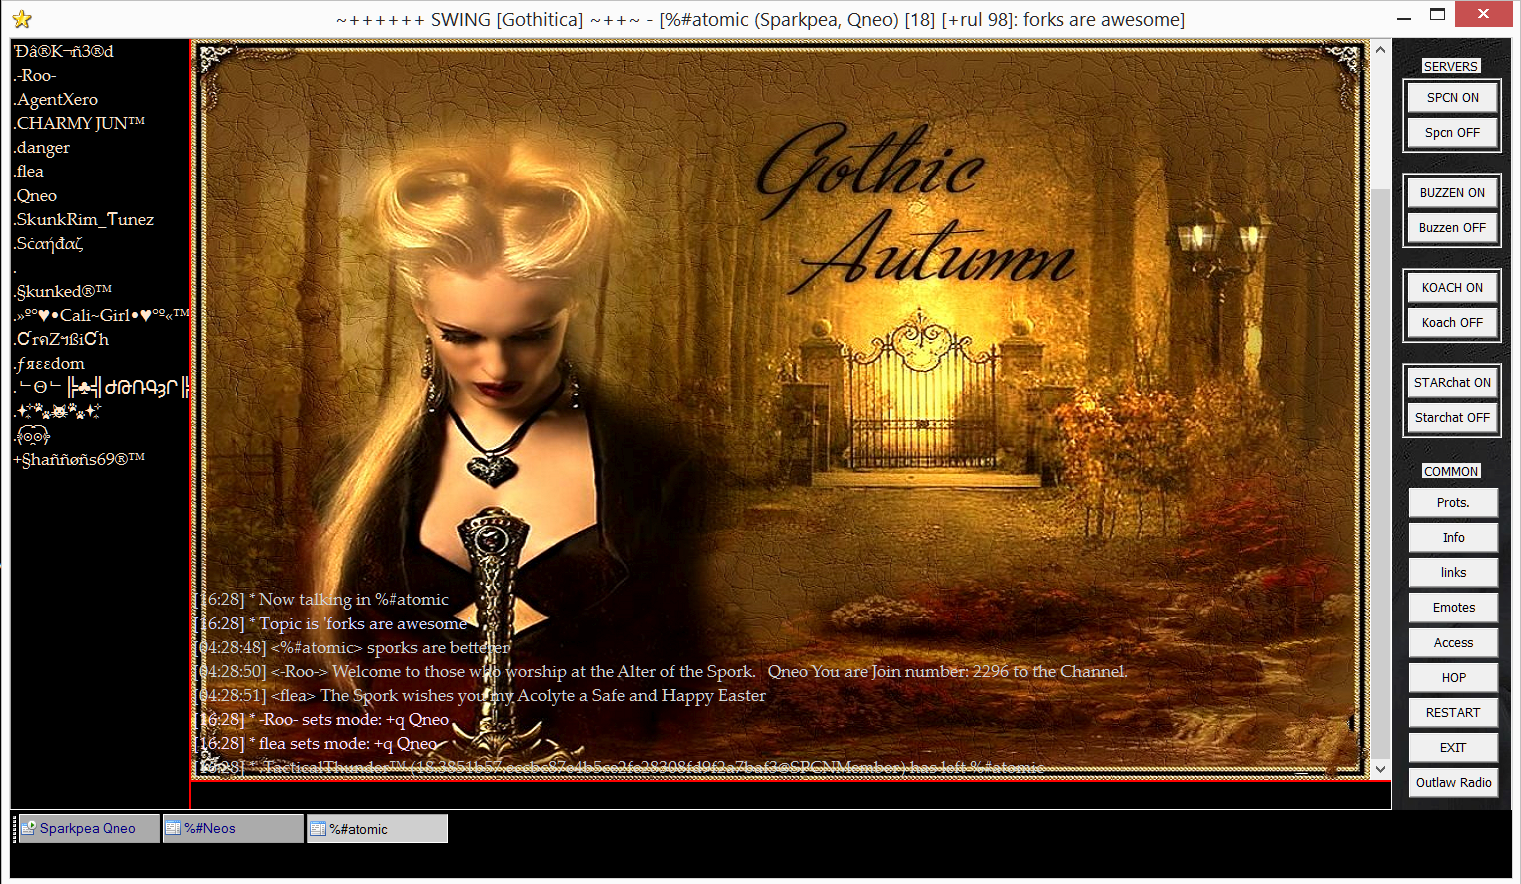Launch Outlaw Radio

coord(1452,783)
